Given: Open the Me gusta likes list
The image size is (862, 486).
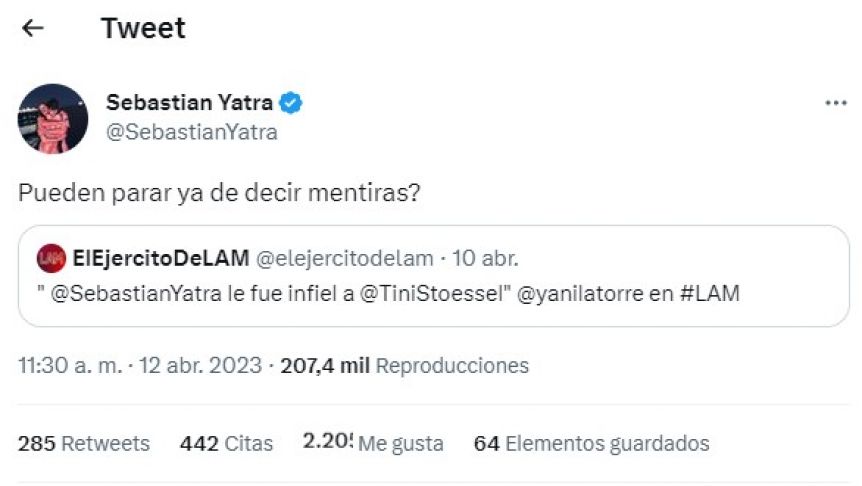Looking at the screenshot, I should point(373,443).
